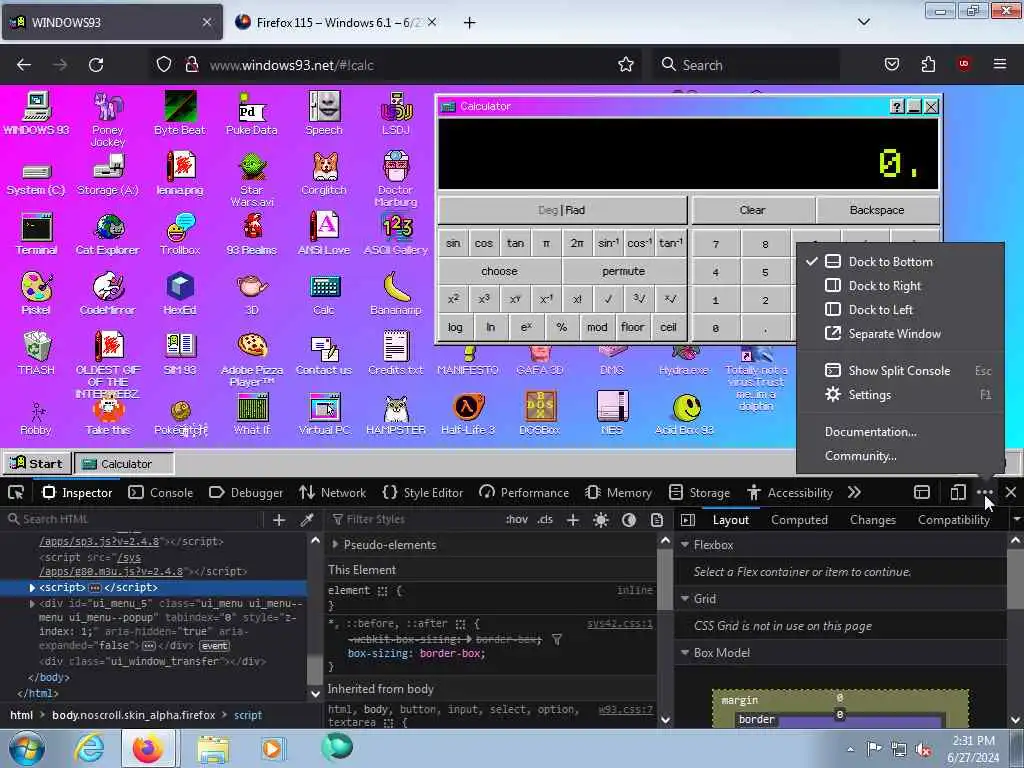The width and height of the screenshot is (1024, 768).
Task: Open the Firefox list all tabs dropdown
Action: click(863, 22)
